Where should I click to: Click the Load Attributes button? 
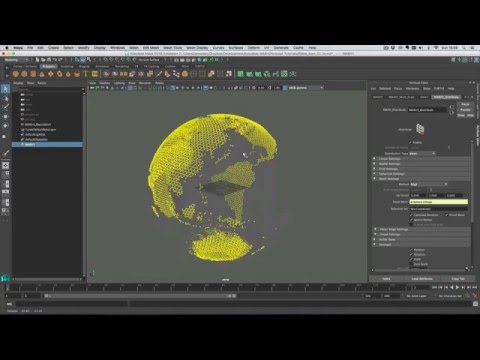click(422, 279)
